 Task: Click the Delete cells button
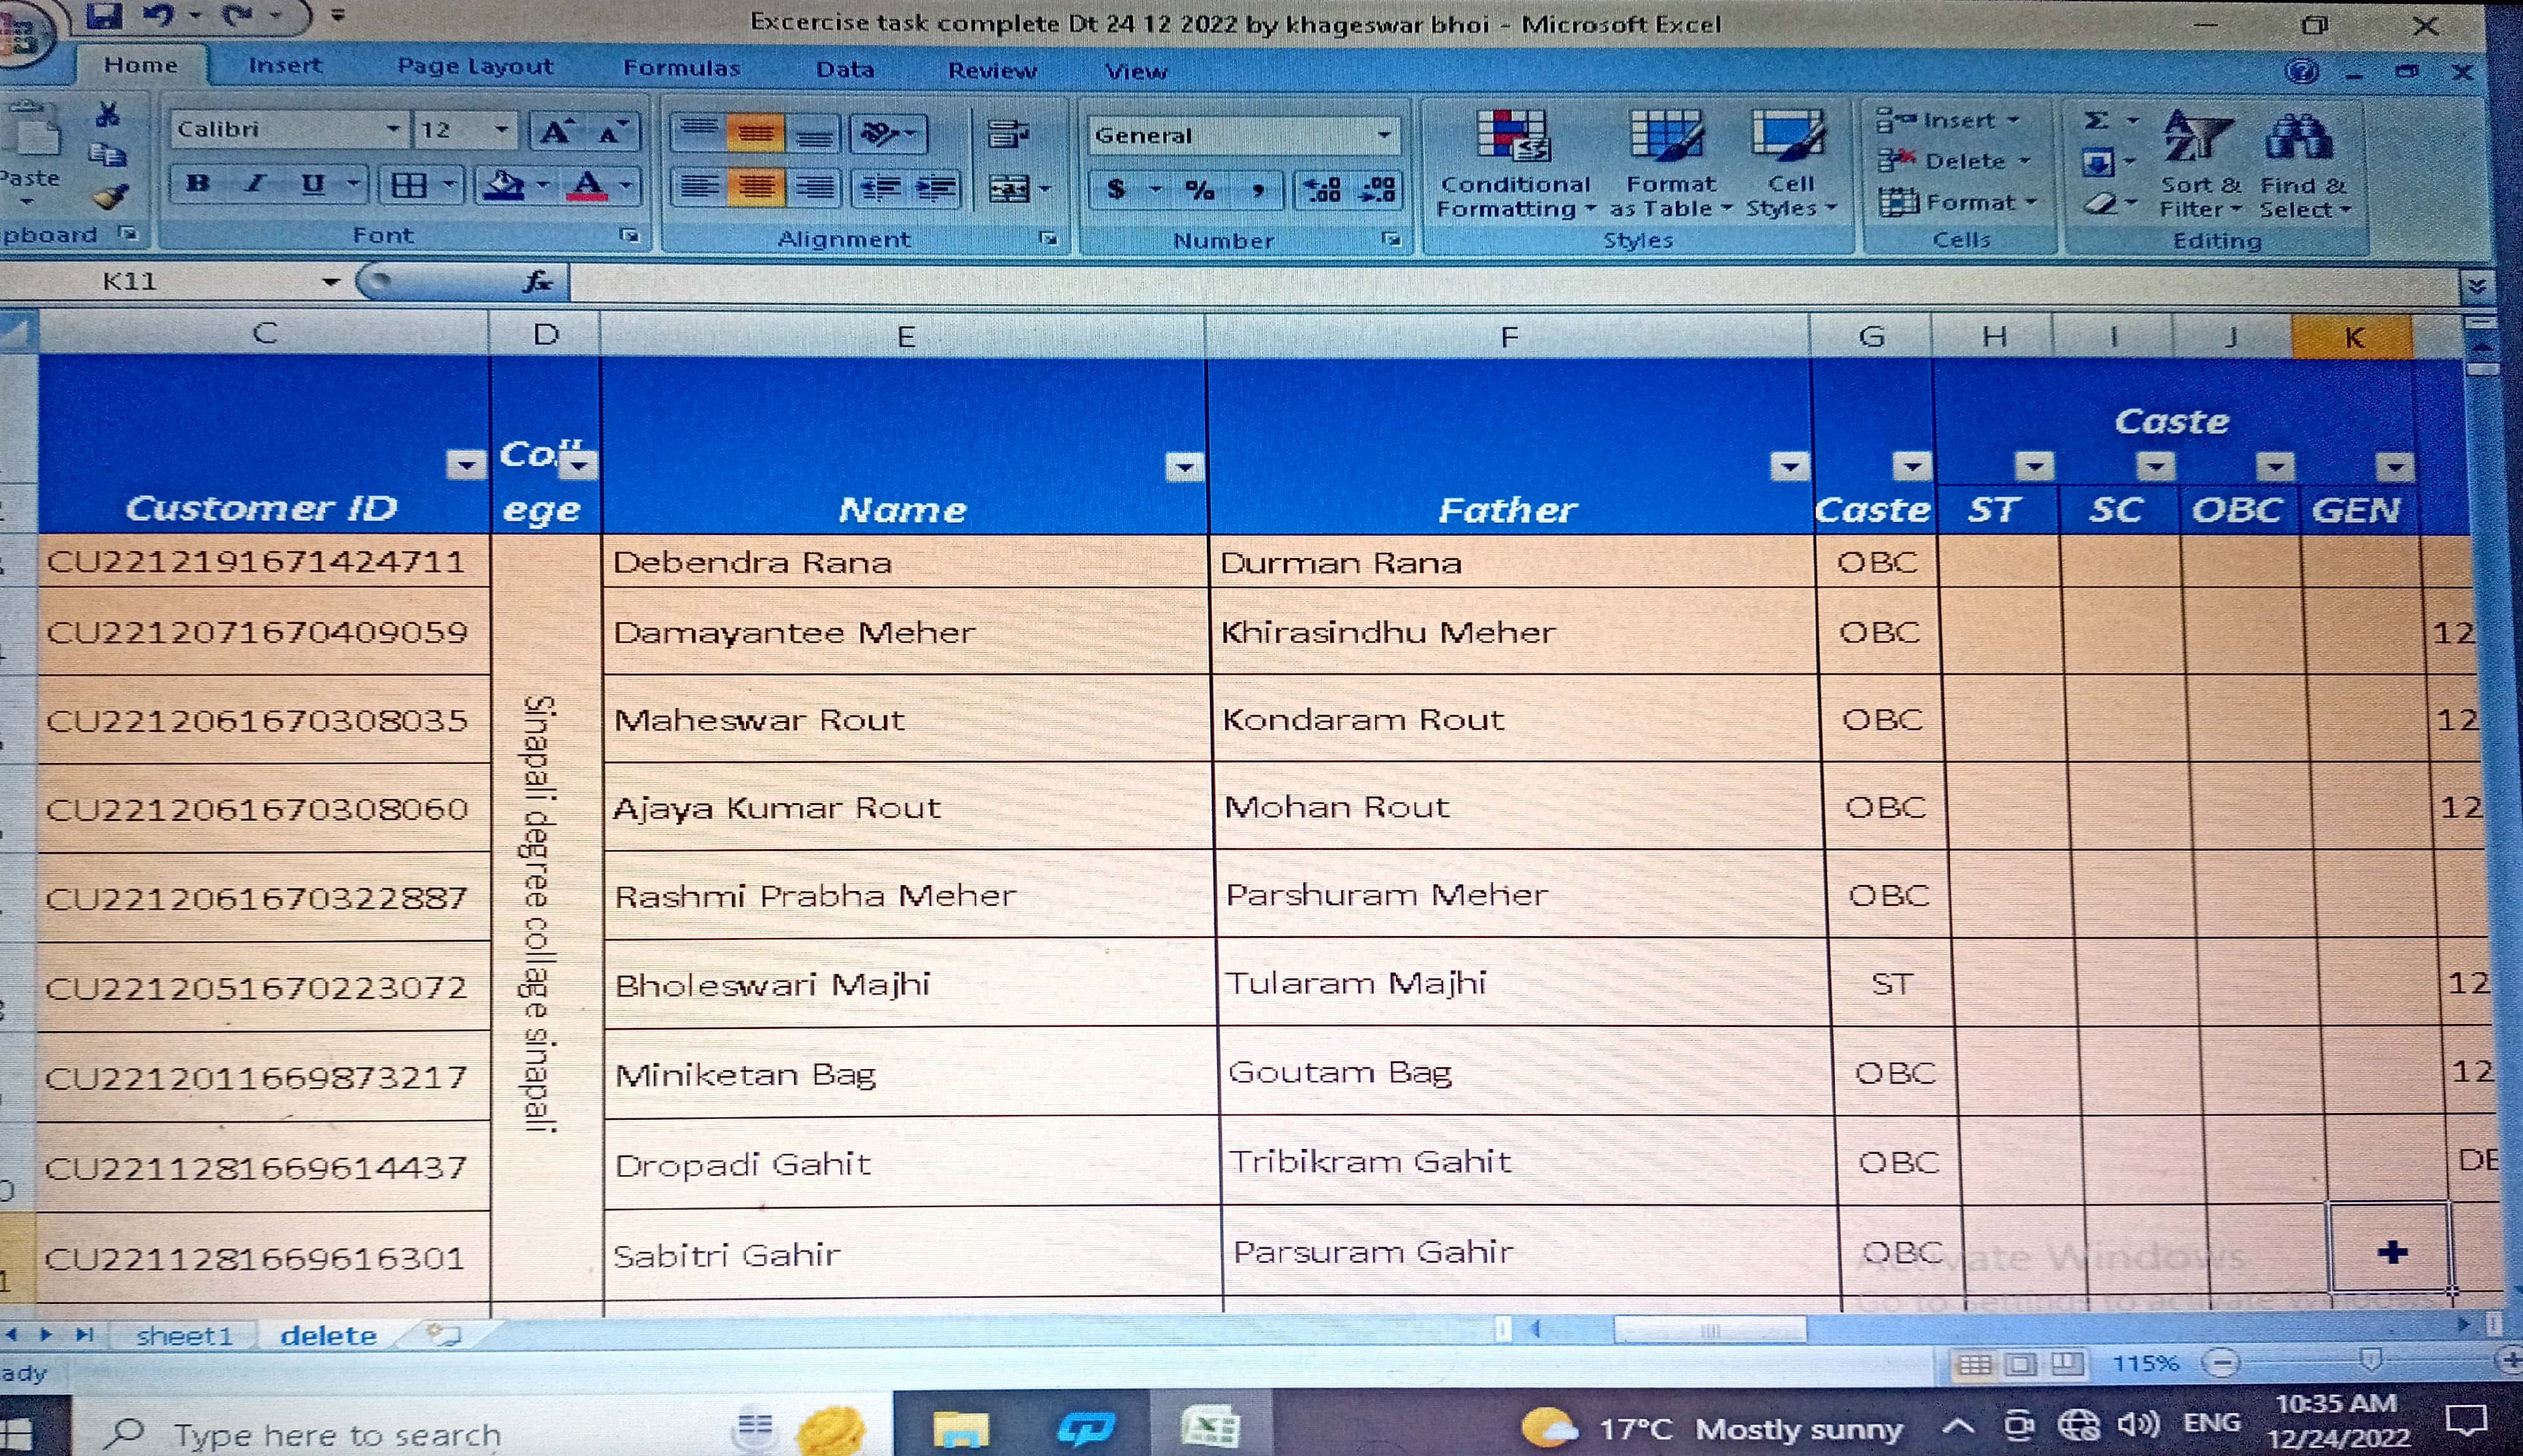pos(1962,161)
